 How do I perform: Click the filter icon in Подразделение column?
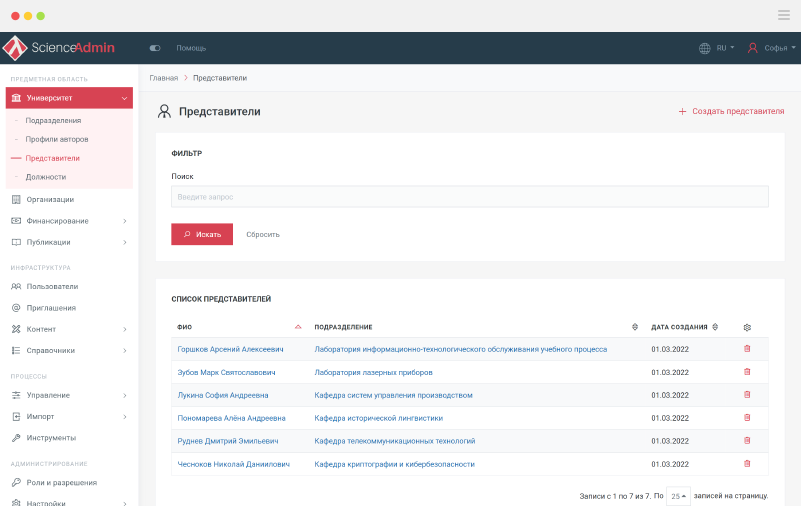click(x=635, y=327)
